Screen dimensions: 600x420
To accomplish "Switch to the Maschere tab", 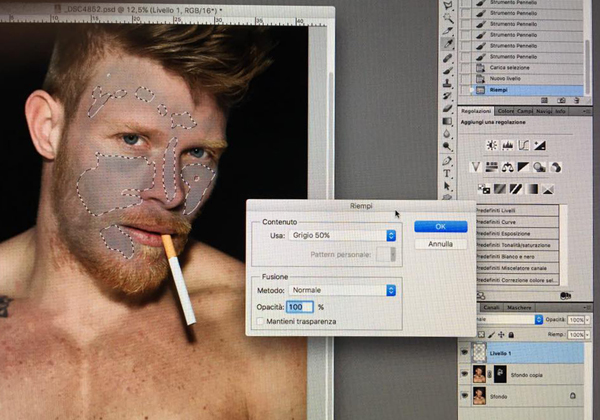I will (x=519, y=307).
